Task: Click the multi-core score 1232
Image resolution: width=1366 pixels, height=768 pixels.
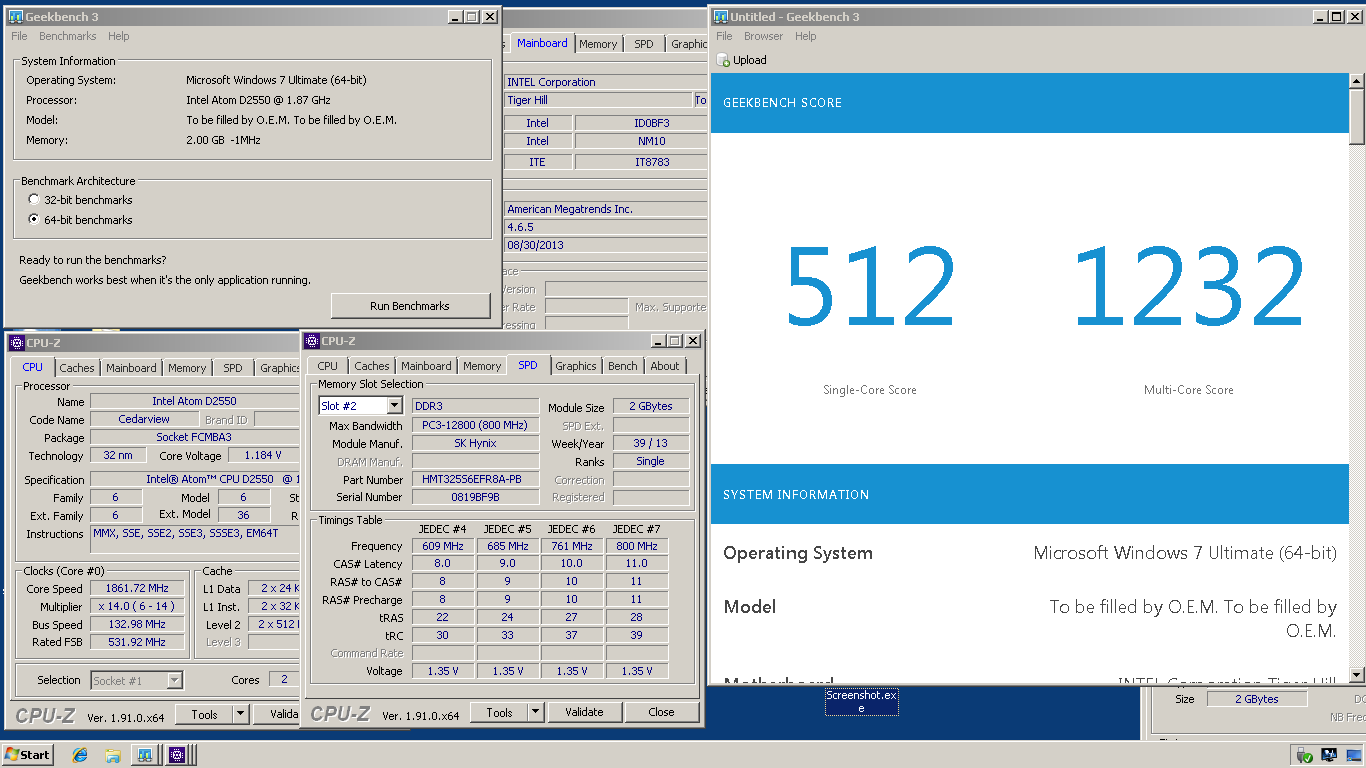Action: click(x=1189, y=287)
